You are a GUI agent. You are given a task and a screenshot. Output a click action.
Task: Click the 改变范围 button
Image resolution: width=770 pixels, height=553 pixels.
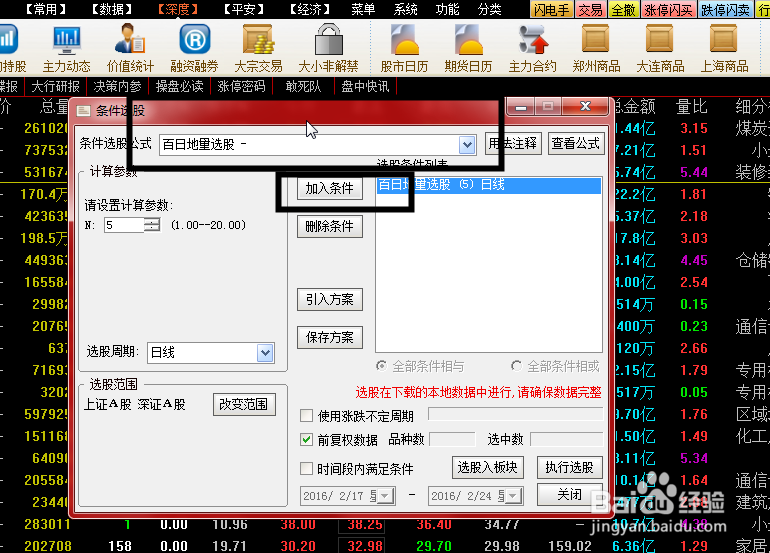pyautogui.click(x=244, y=404)
